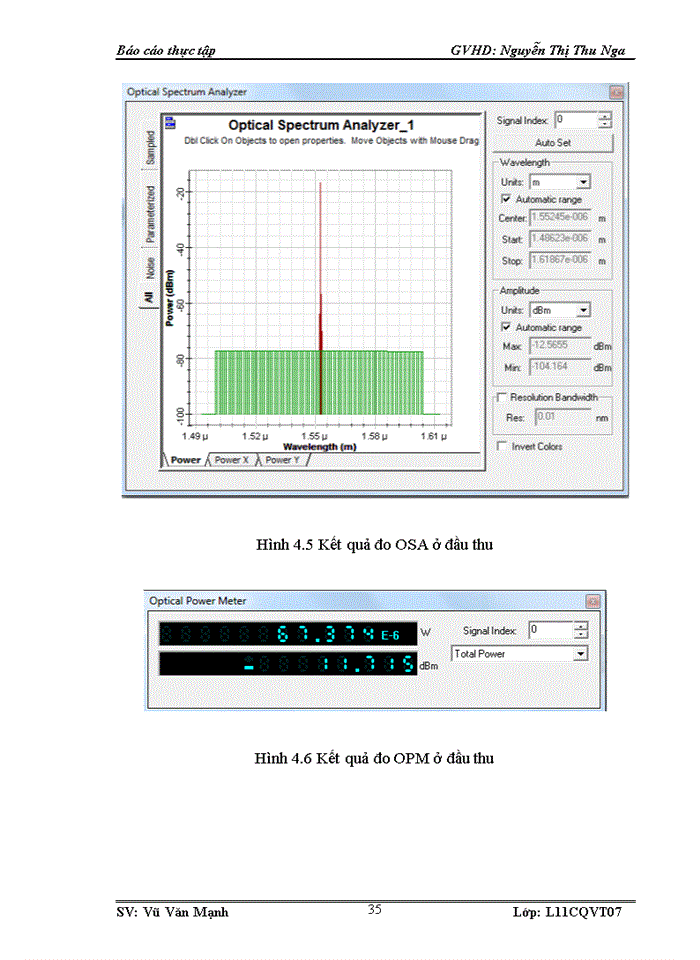Click the Signal Index field in Optical Power Meter
The height and width of the screenshot is (960, 700).
[550, 630]
